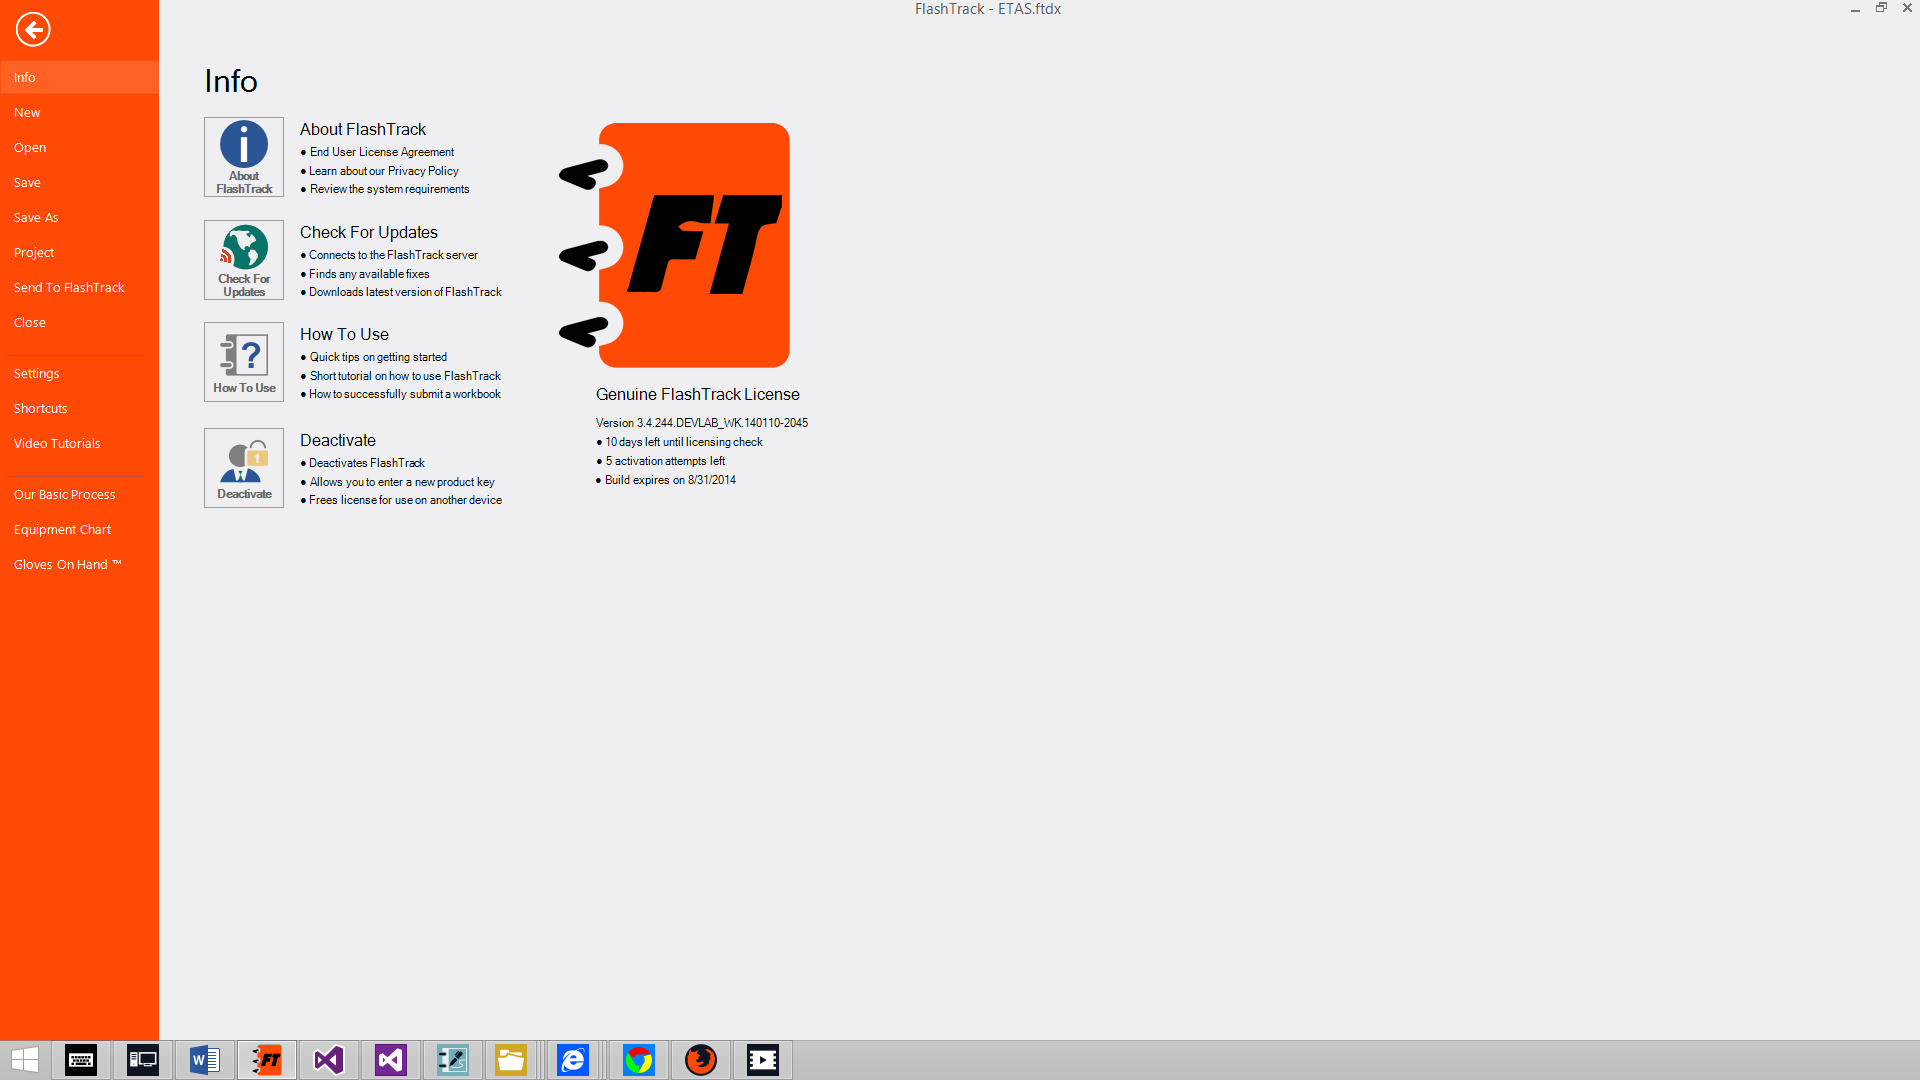
Task: Open the second Visual Studio taskbar icon
Action: pyautogui.click(x=391, y=1060)
